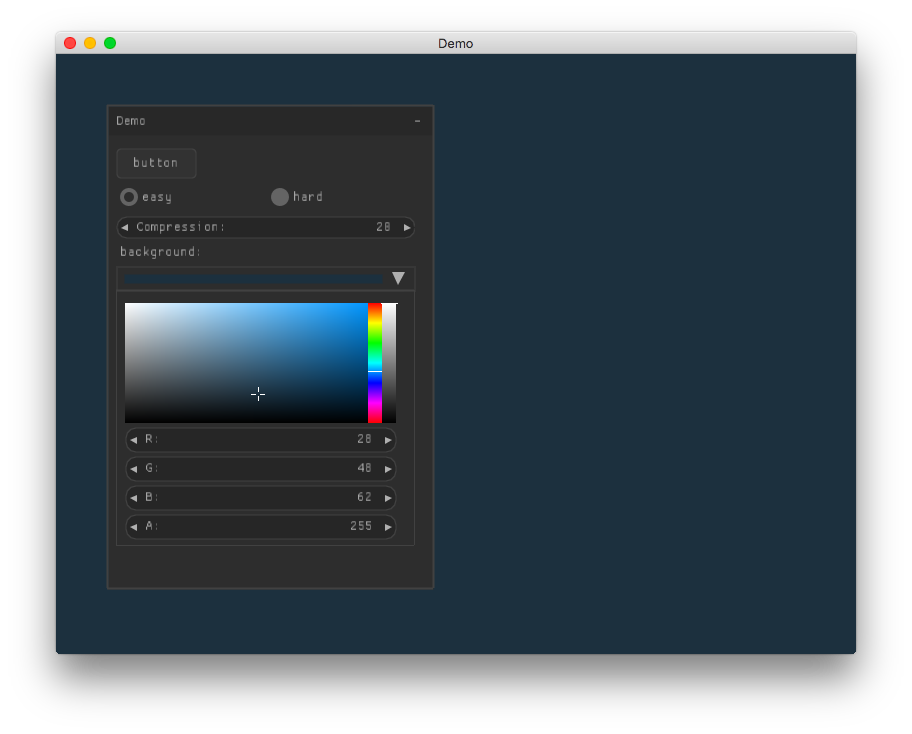912x734 pixels.
Task: Select the hard radio option
Action: (280, 197)
